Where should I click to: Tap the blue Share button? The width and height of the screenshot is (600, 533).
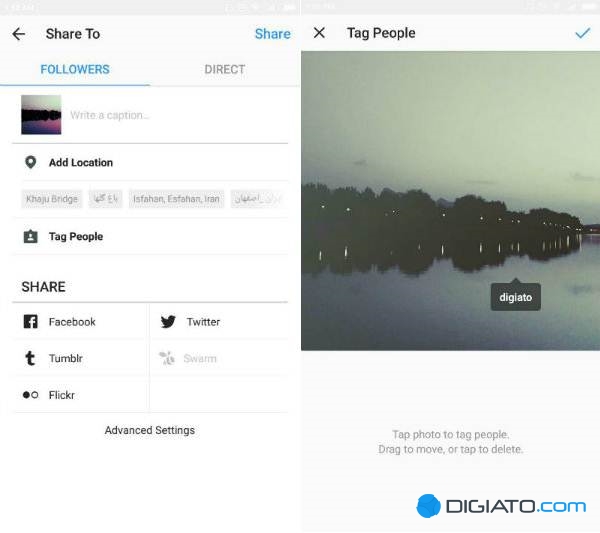click(x=272, y=34)
